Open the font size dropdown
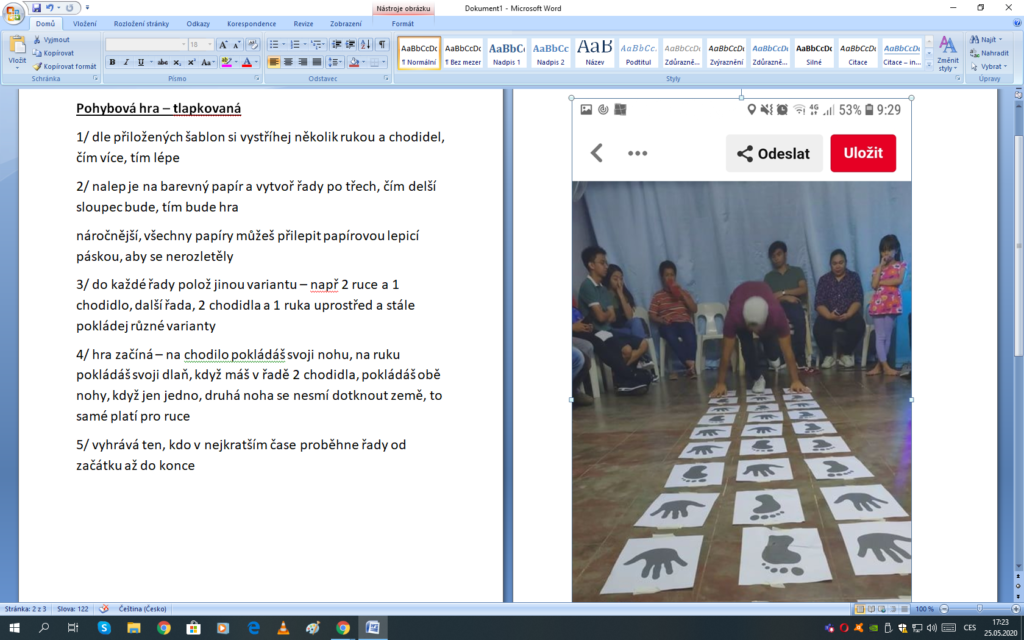The width and height of the screenshot is (1024, 640). click(x=210, y=44)
